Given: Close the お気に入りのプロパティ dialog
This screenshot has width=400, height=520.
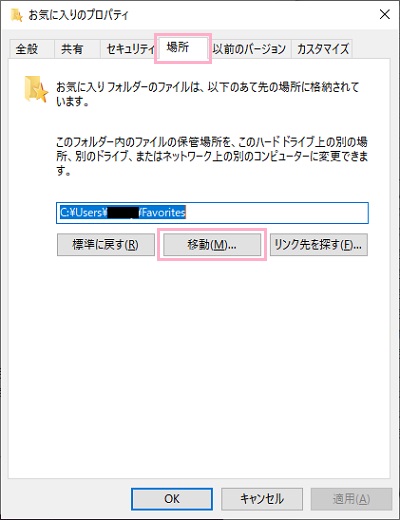Looking at the screenshot, I should pos(385,14).
